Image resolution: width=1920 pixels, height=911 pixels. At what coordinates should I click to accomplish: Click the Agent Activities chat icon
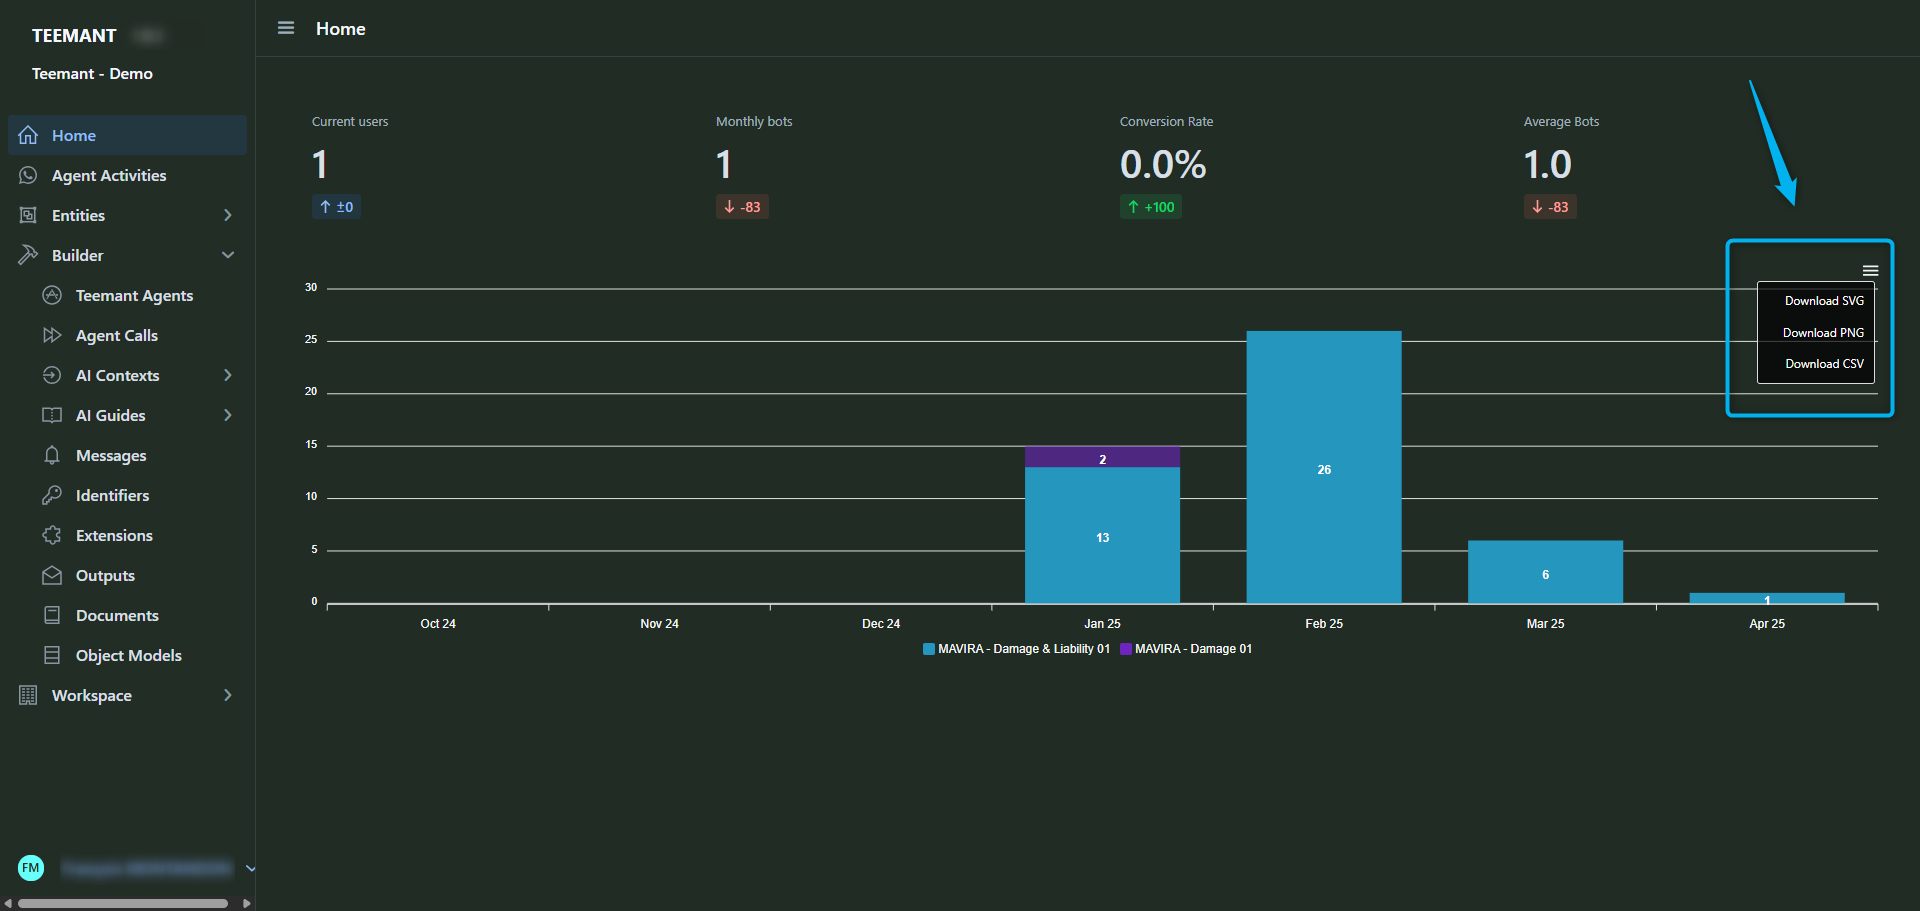click(x=28, y=175)
